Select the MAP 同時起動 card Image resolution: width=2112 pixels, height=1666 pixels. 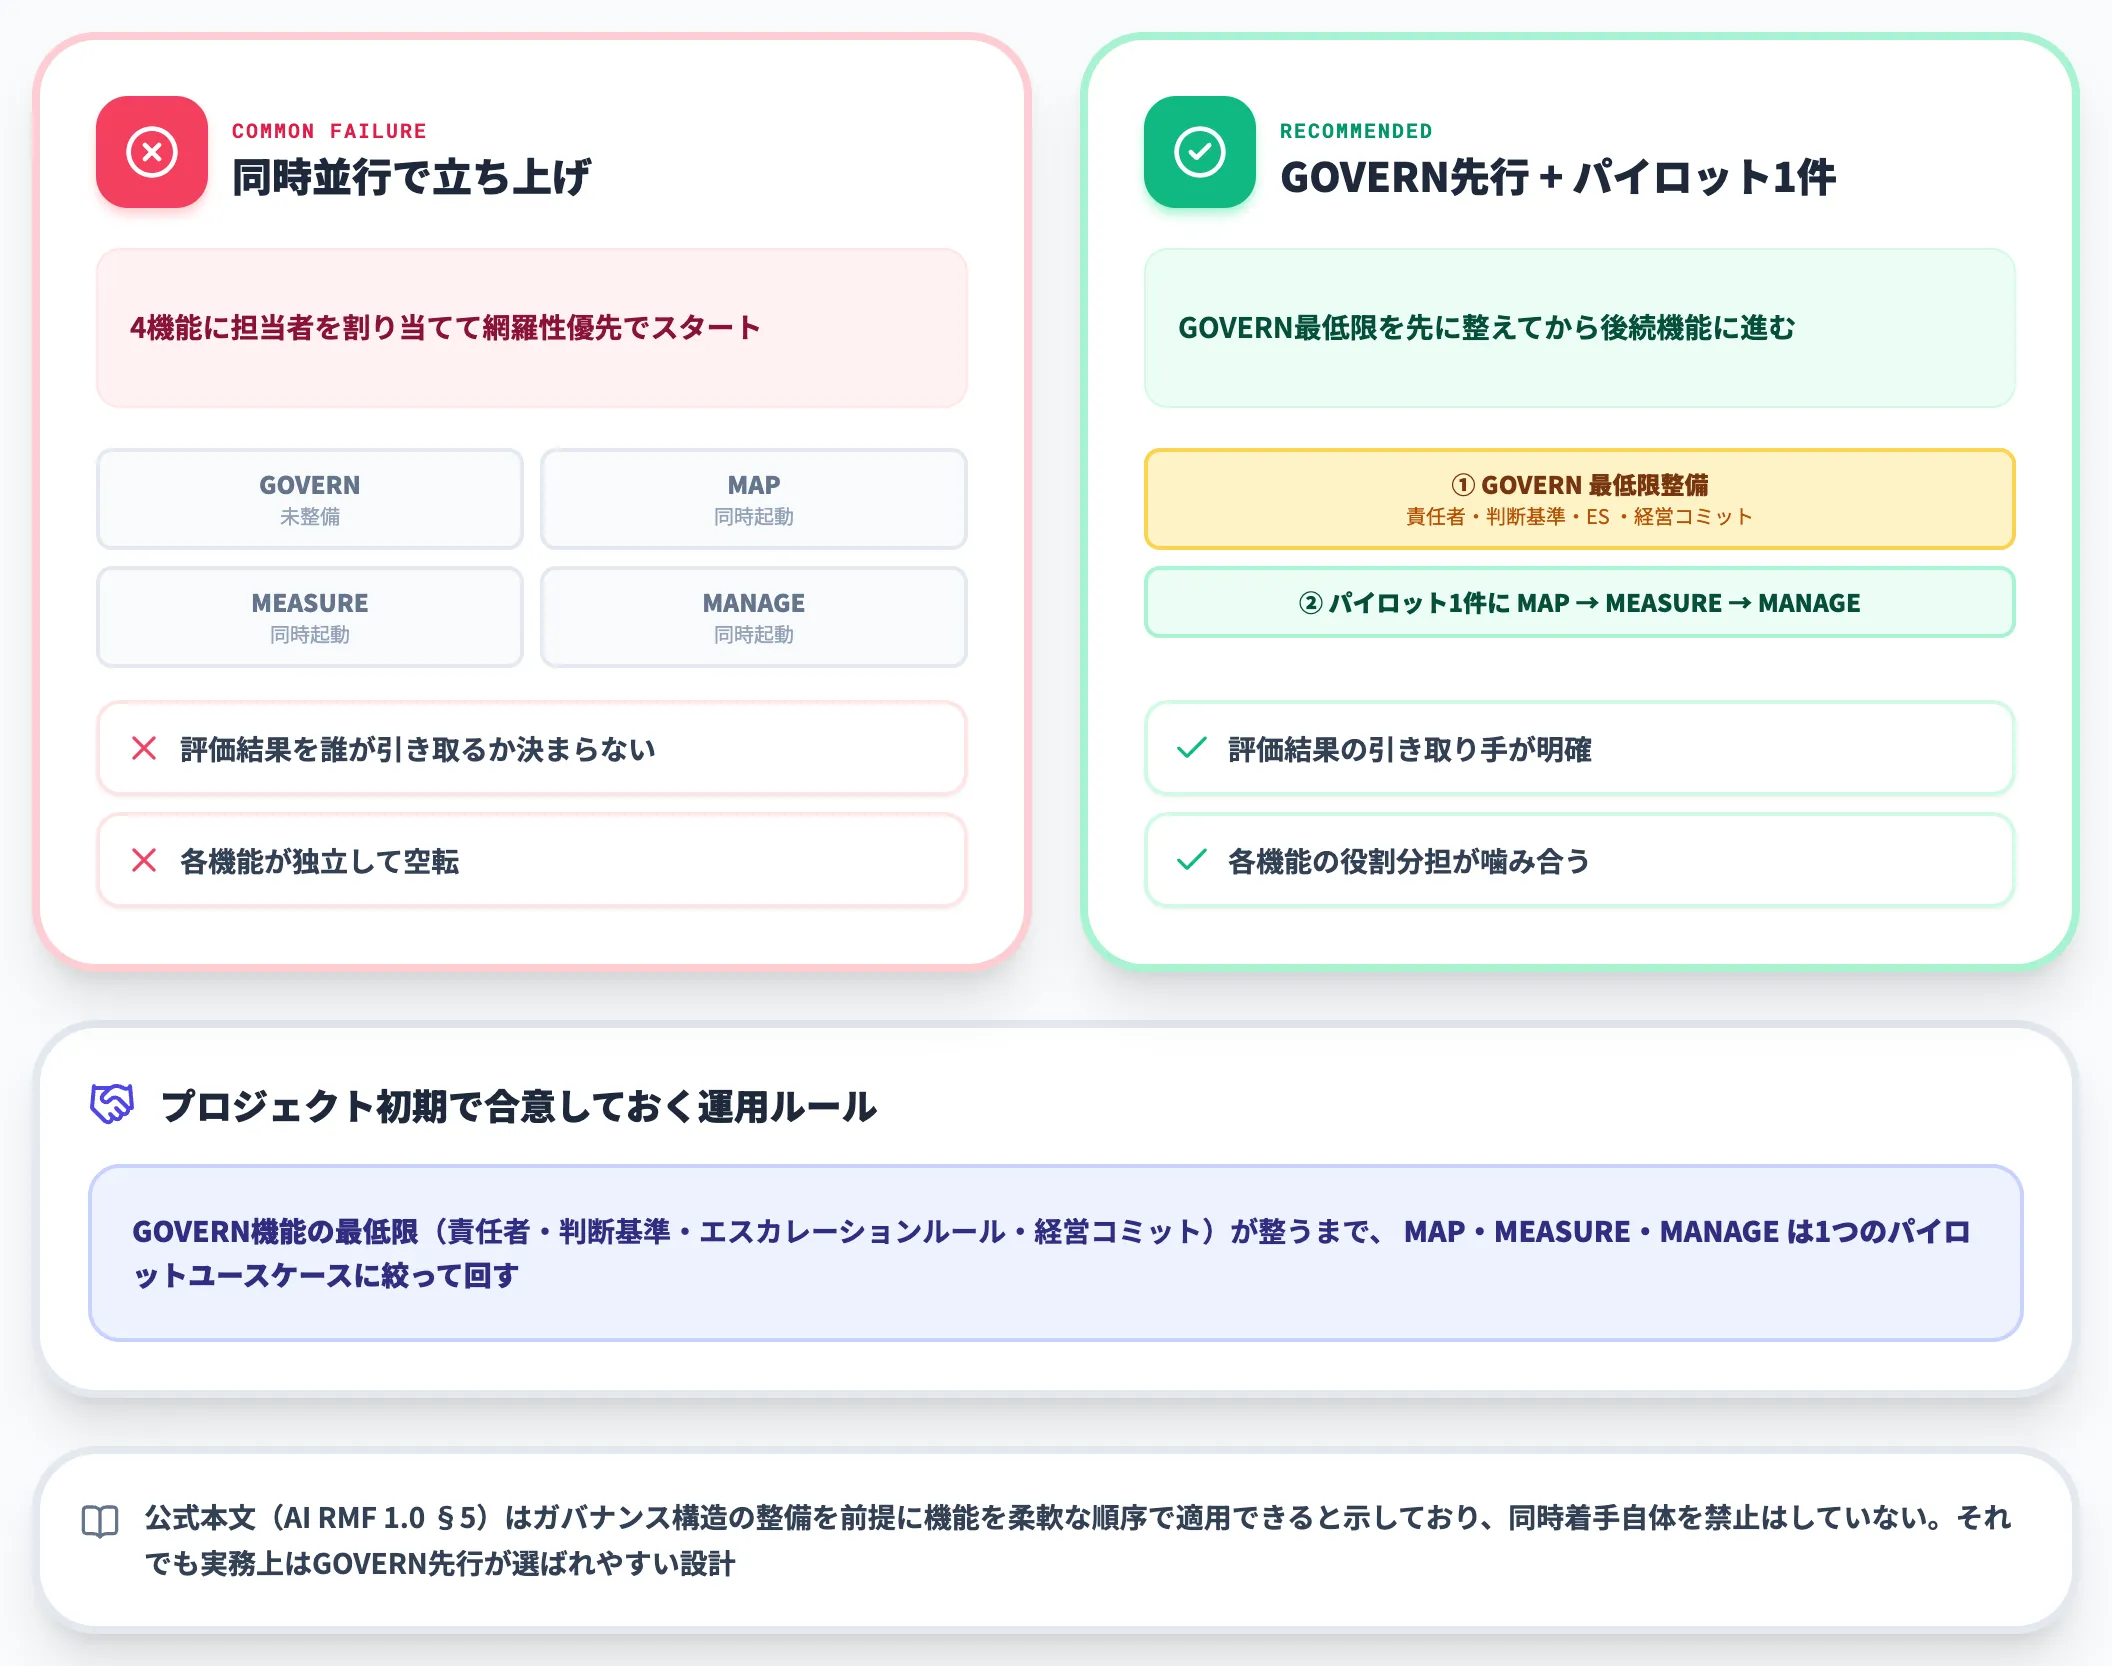pyautogui.click(x=754, y=499)
